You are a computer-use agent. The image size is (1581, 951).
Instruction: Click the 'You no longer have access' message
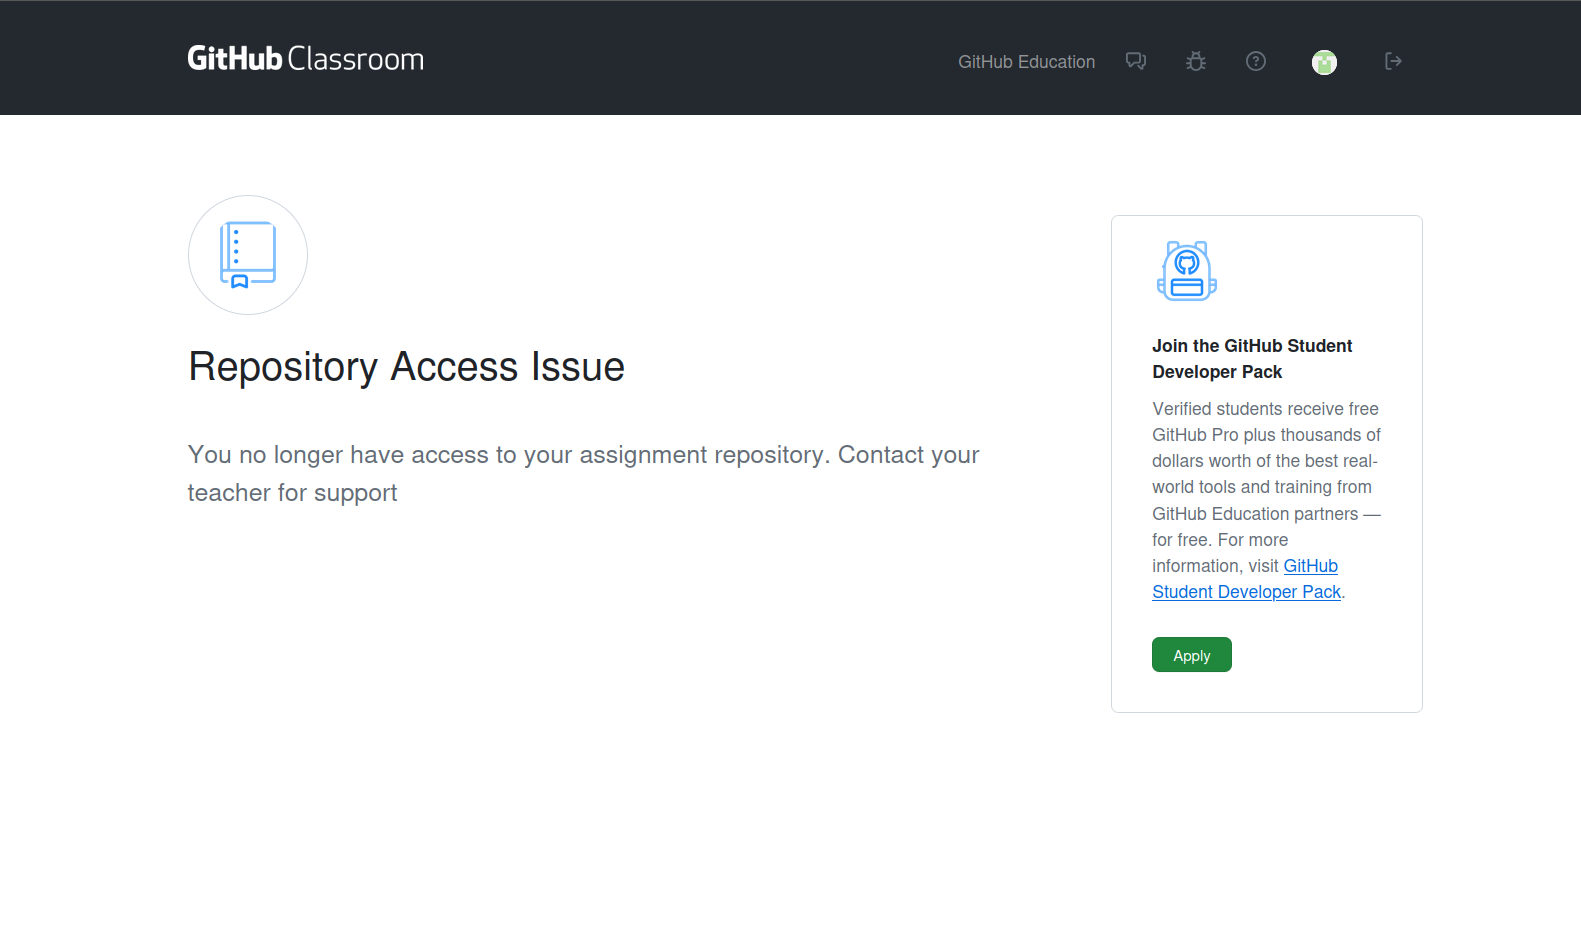584,474
